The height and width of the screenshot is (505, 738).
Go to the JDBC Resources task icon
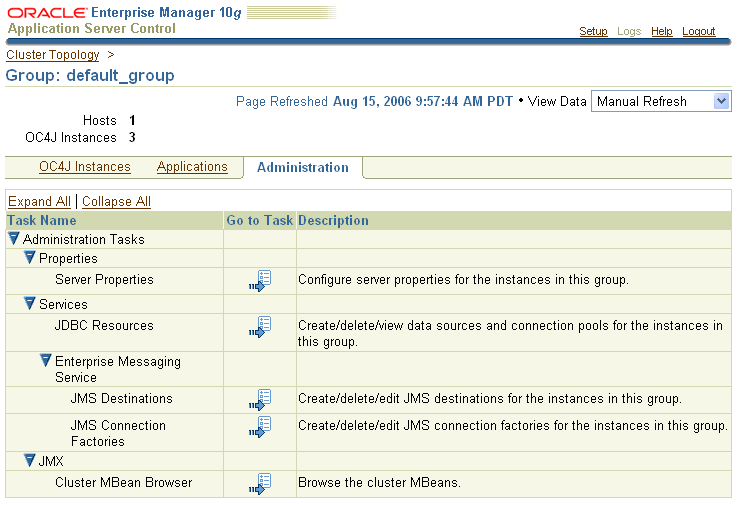click(260, 327)
